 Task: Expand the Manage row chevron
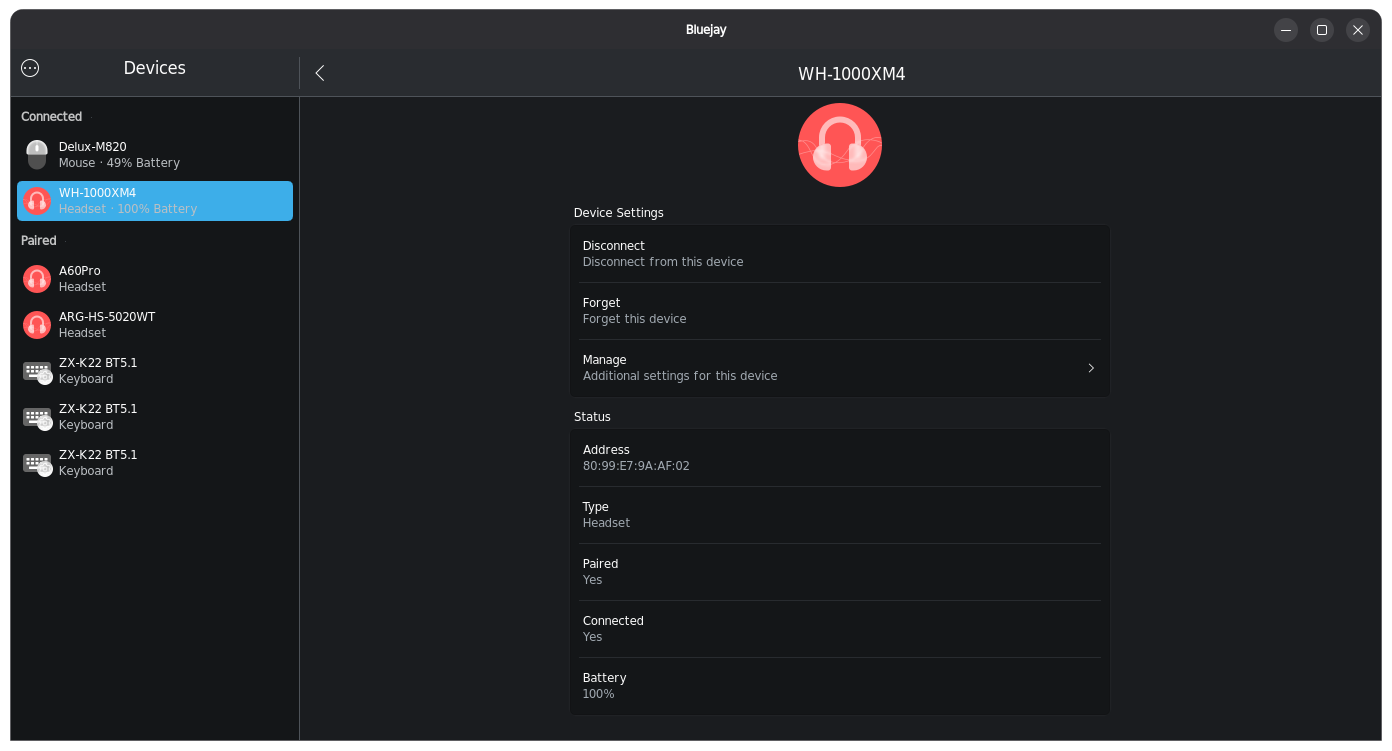tap(1091, 368)
